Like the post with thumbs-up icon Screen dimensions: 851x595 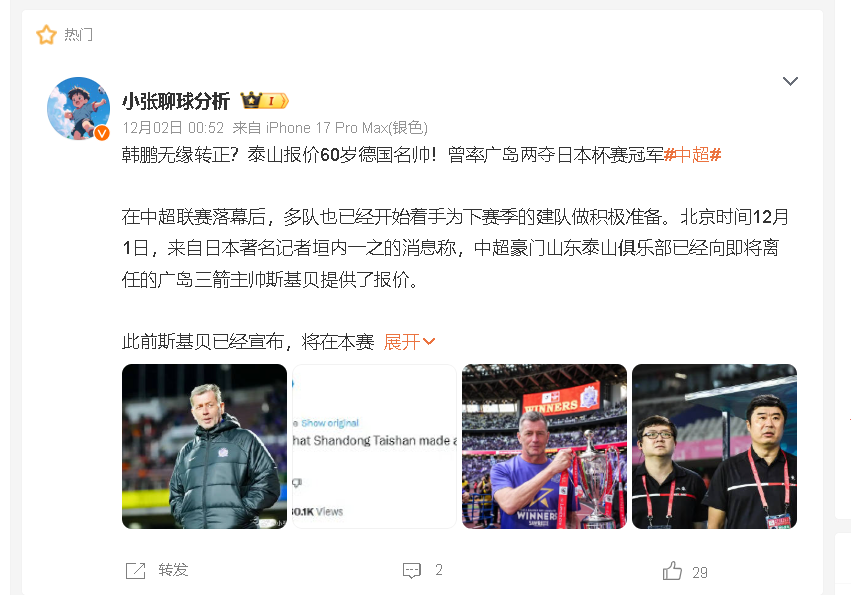[672, 571]
